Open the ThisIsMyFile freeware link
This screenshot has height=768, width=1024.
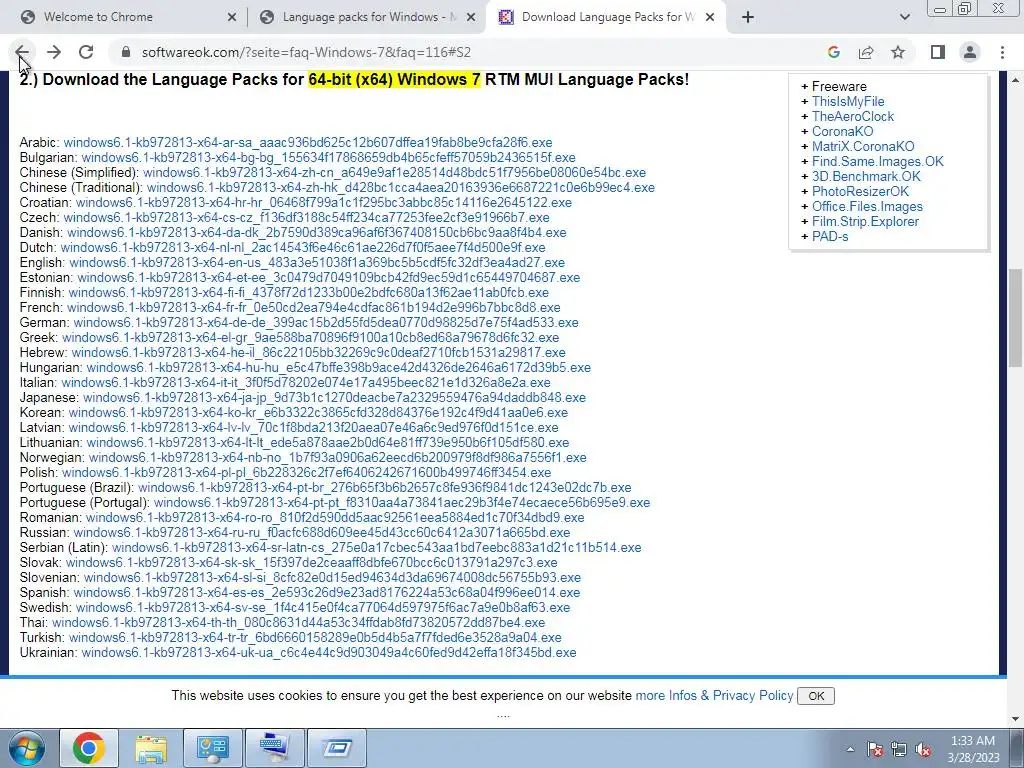click(x=848, y=101)
